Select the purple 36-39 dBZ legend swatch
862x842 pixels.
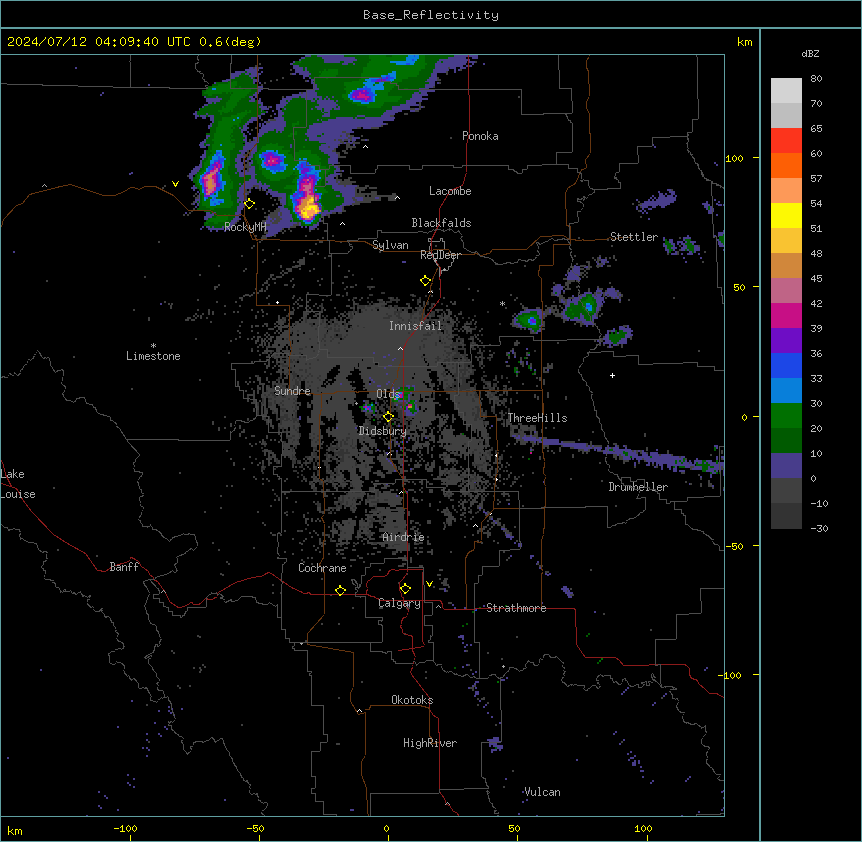(786, 341)
